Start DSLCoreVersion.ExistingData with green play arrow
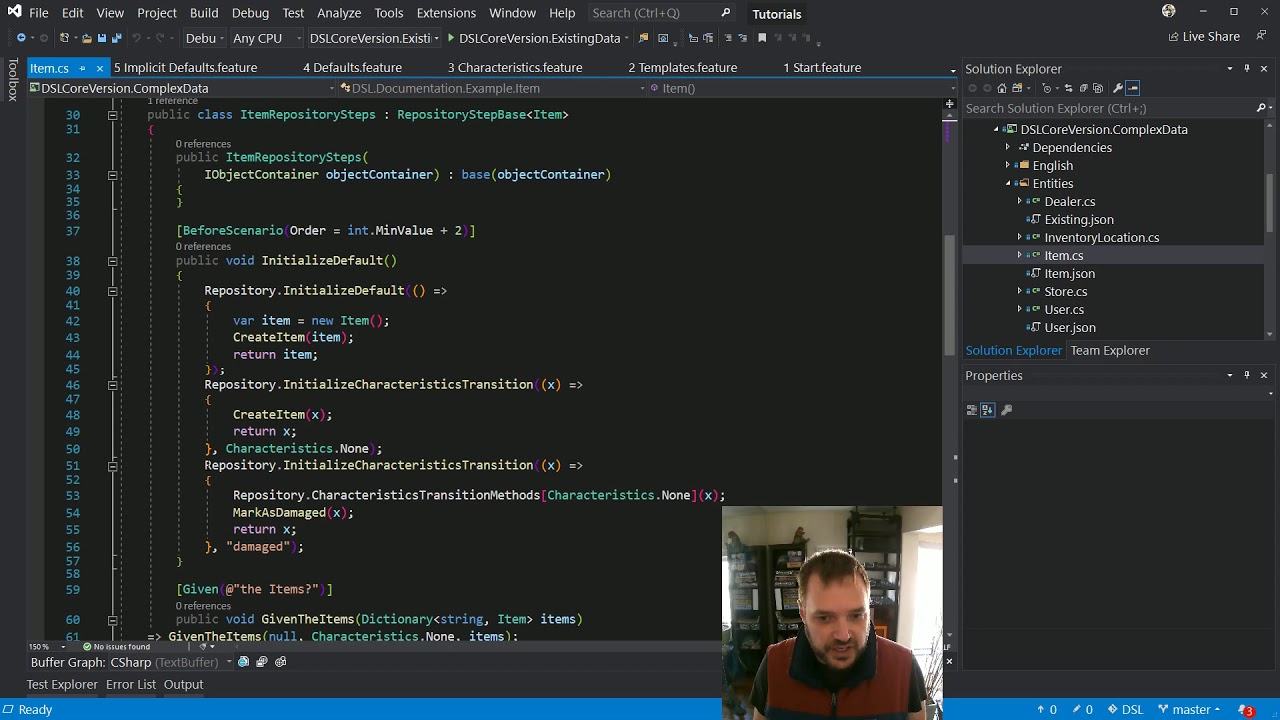 [451, 38]
